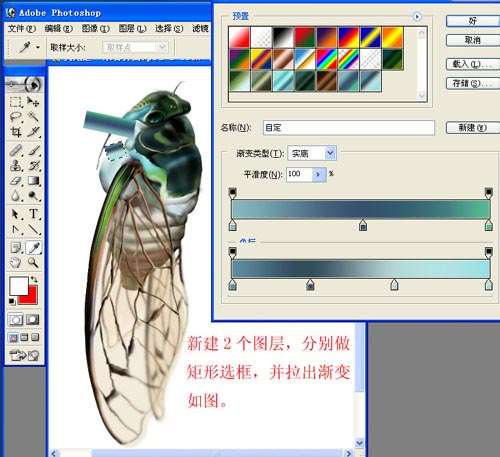Select the Gradient tool in toolbox
Viewport: 500px width, 457px height.
pos(33,181)
